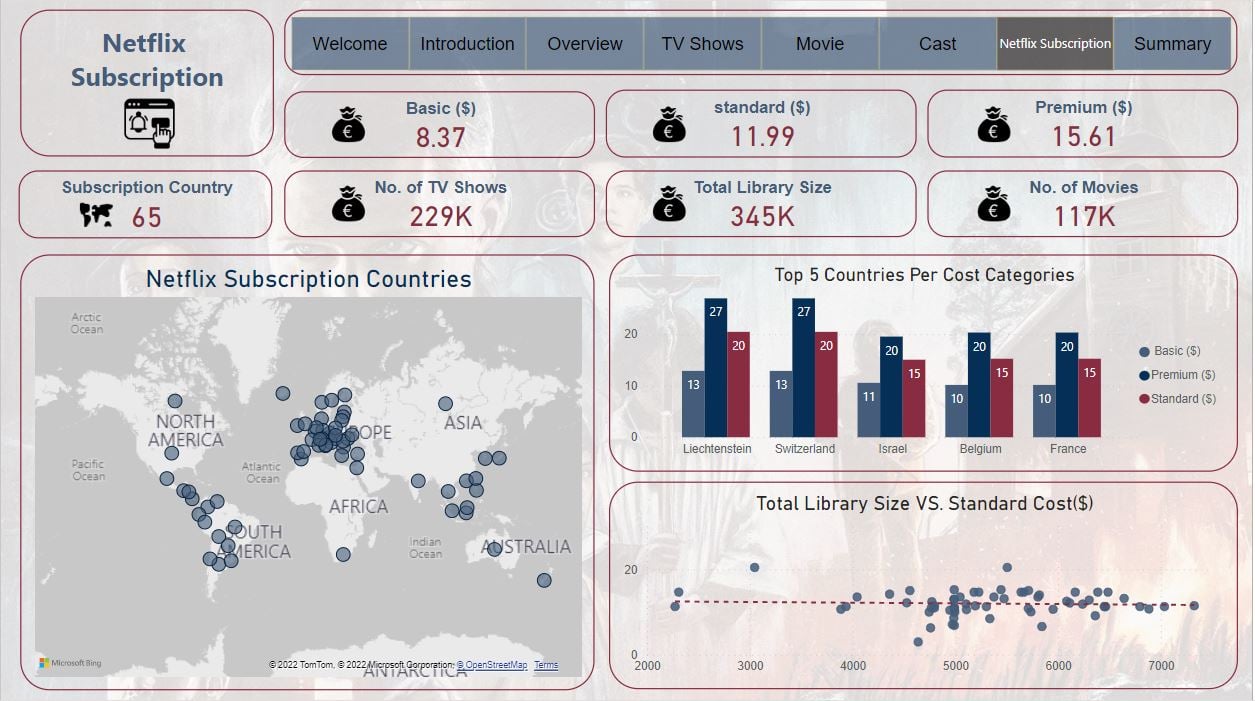Select the Australia data point on the map
This screenshot has width=1255, height=701.
(494, 549)
